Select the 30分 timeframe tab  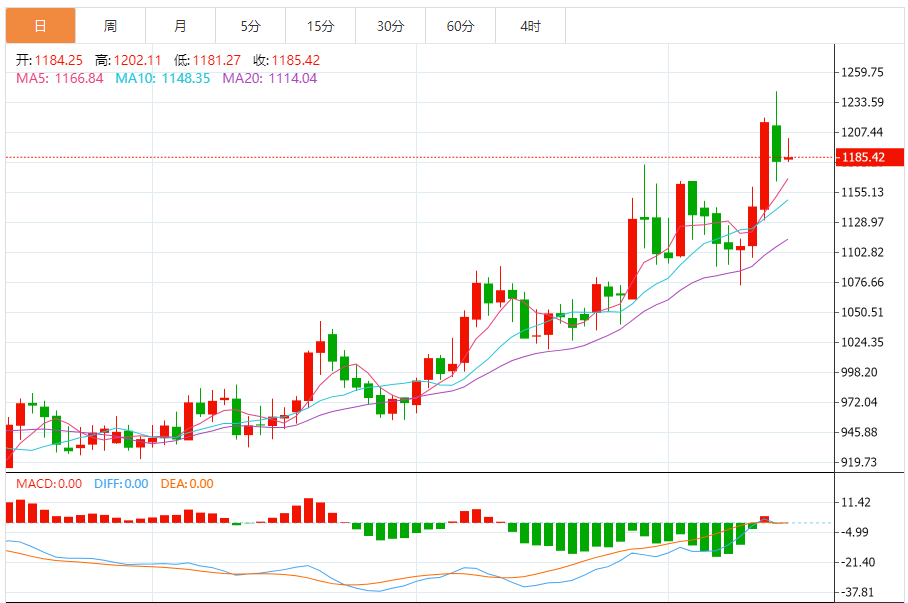click(391, 26)
